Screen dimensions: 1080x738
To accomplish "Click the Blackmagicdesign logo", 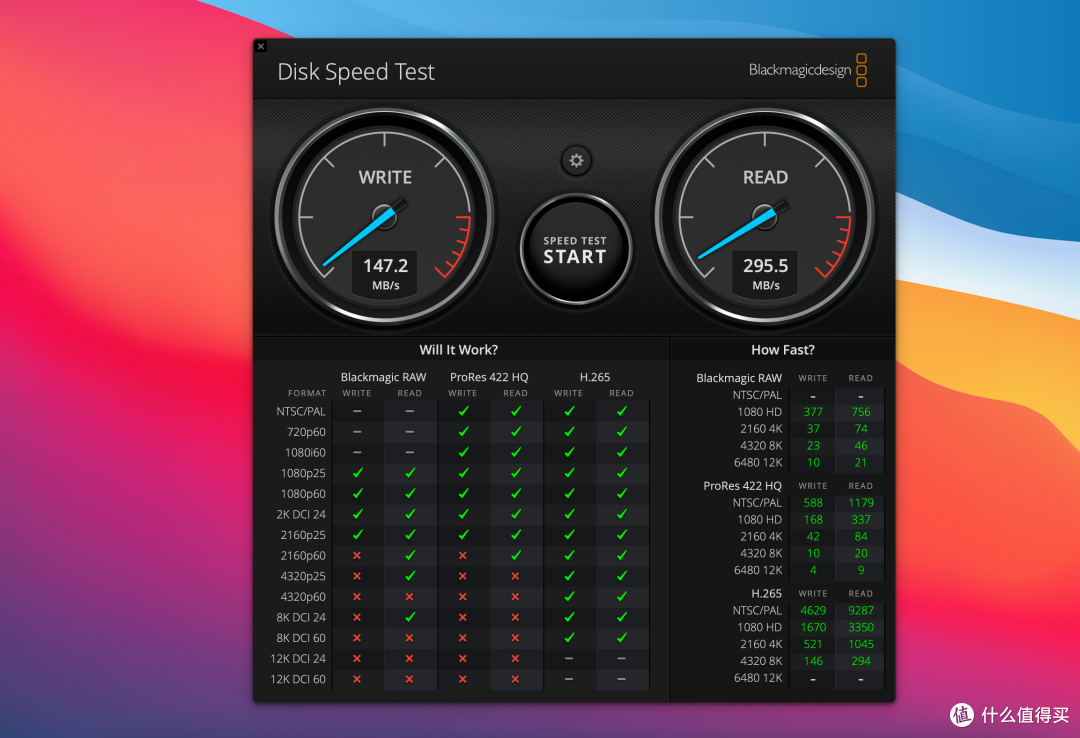I will click(x=807, y=70).
